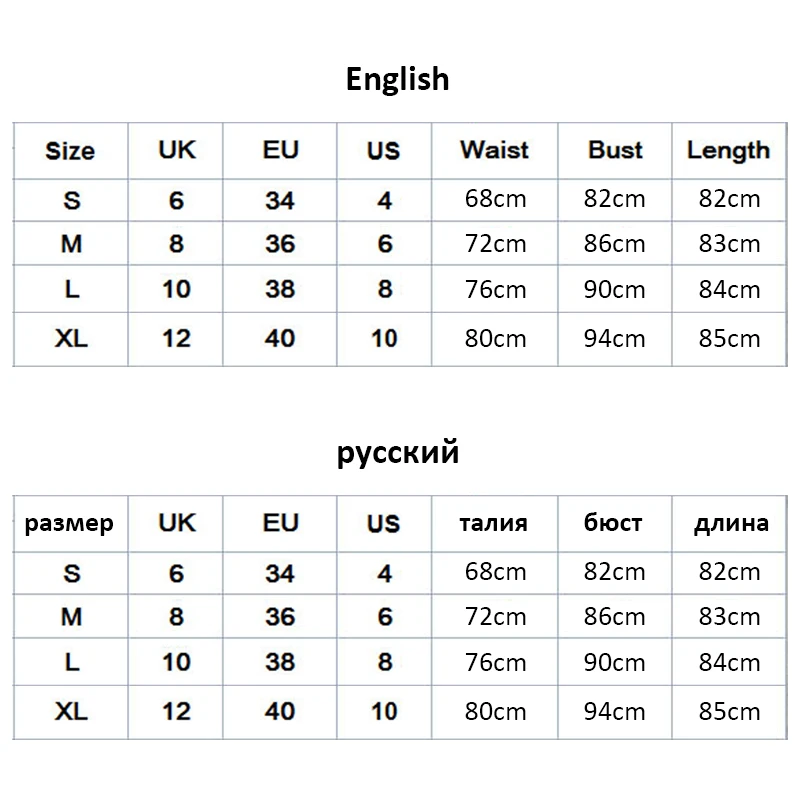This screenshot has height=800, width=800.
Task: Click the русский table title
Action: pos(398,452)
